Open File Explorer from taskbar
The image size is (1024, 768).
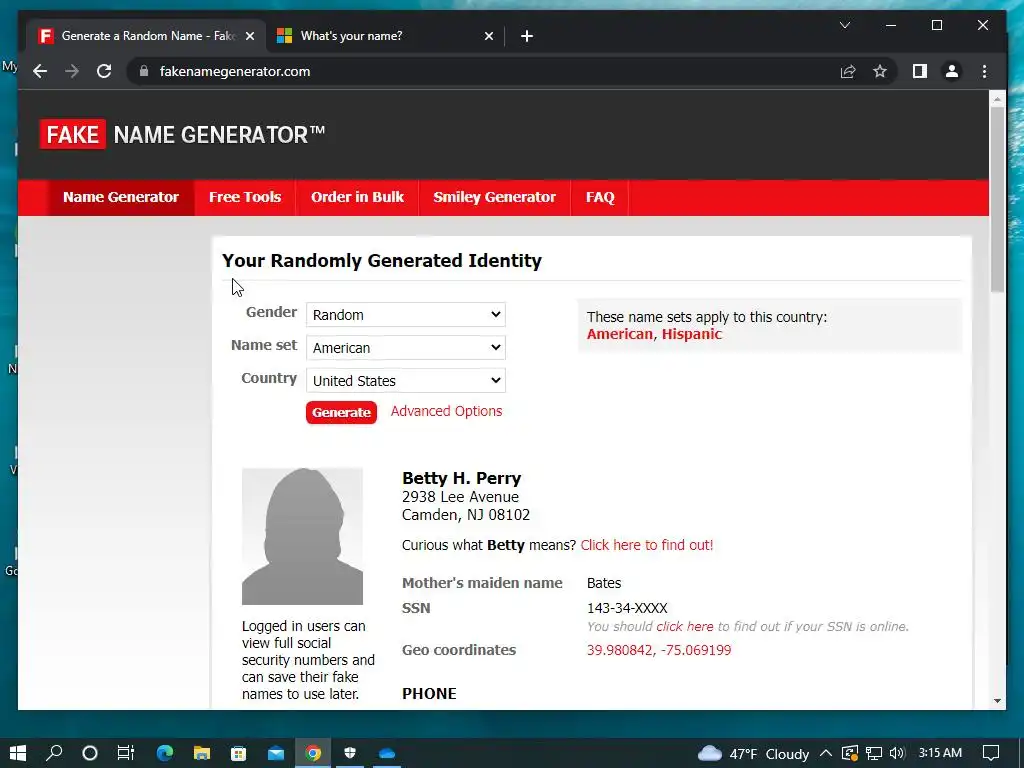(202, 753)
